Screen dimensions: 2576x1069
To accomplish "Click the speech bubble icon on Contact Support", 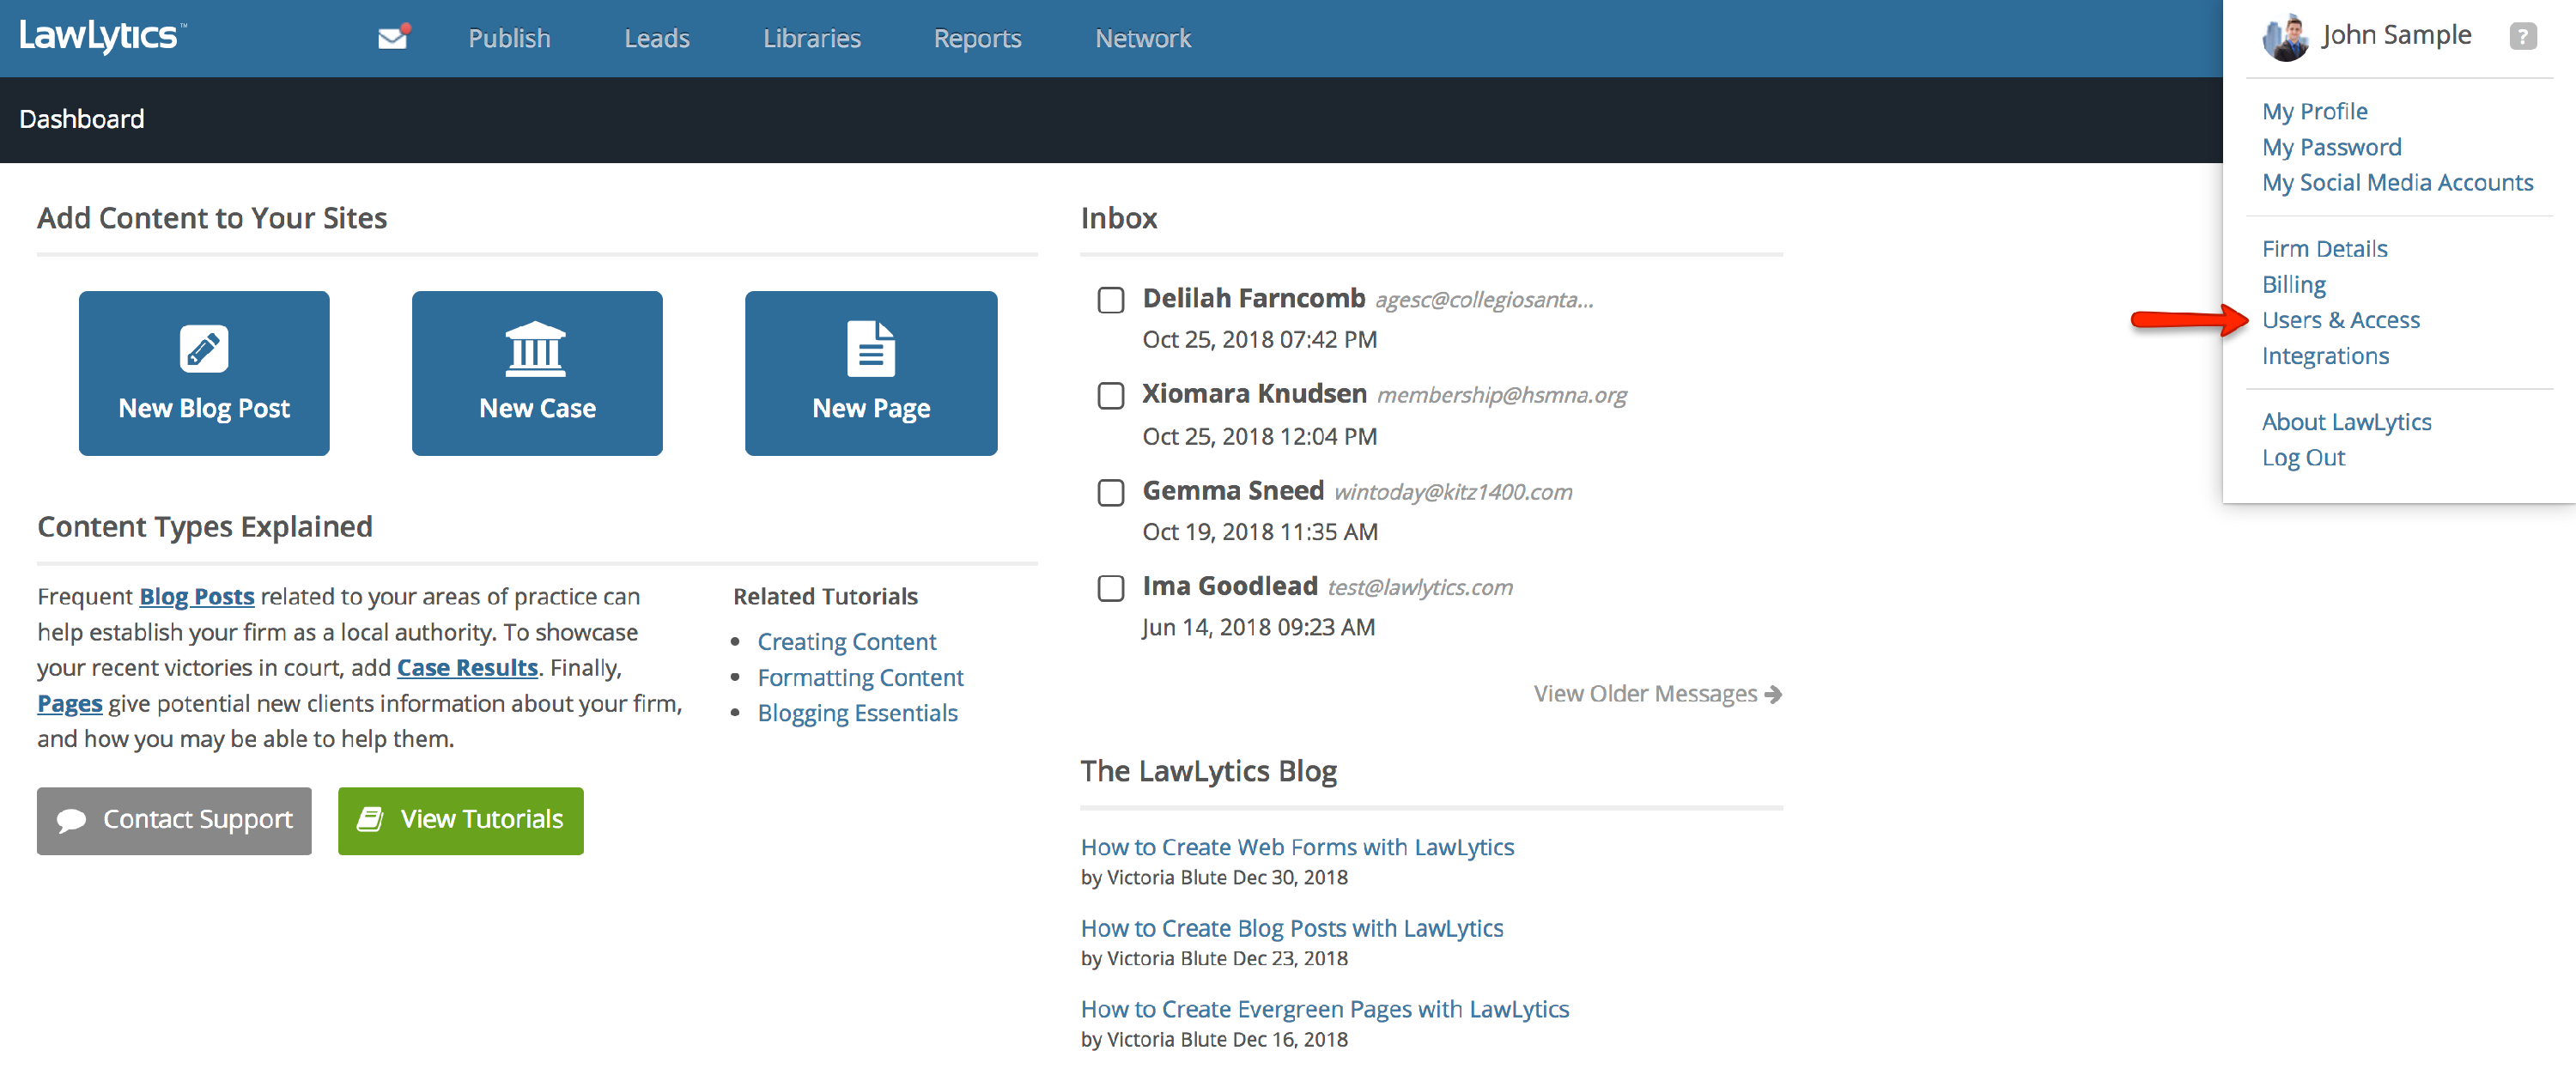I will pos(71,820).
